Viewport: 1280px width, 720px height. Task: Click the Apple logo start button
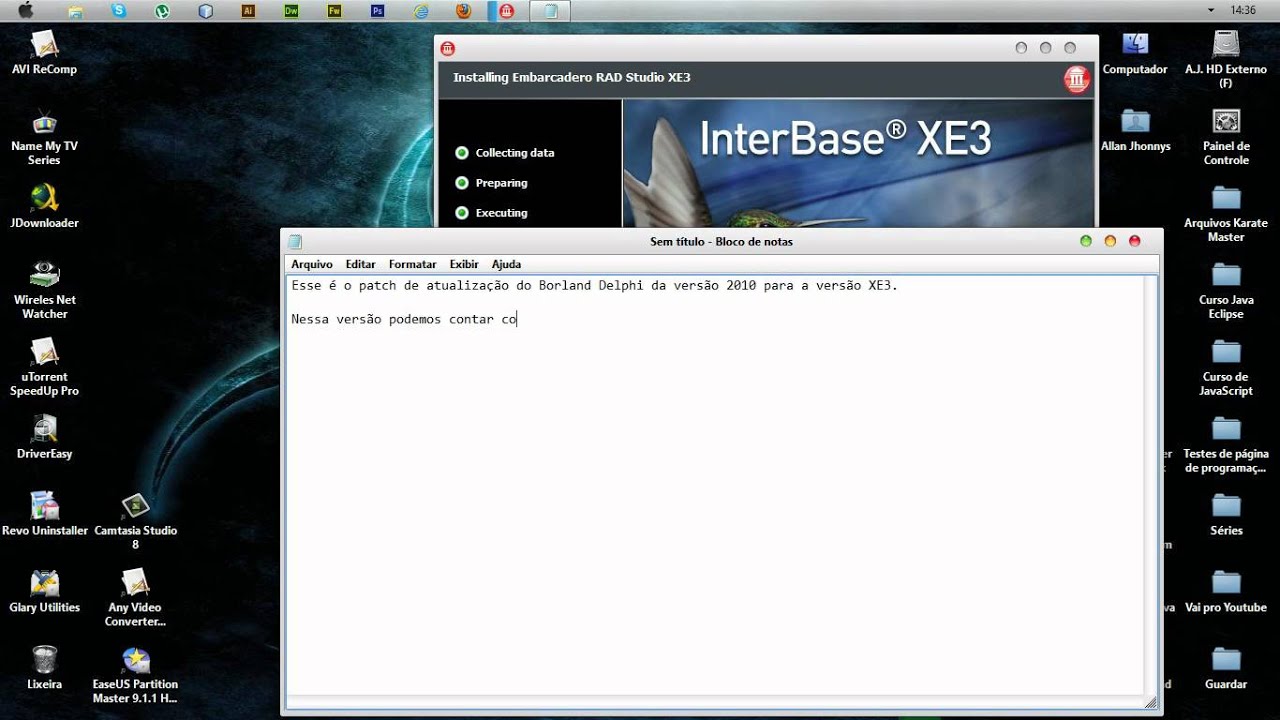click(x=27, y=11)
